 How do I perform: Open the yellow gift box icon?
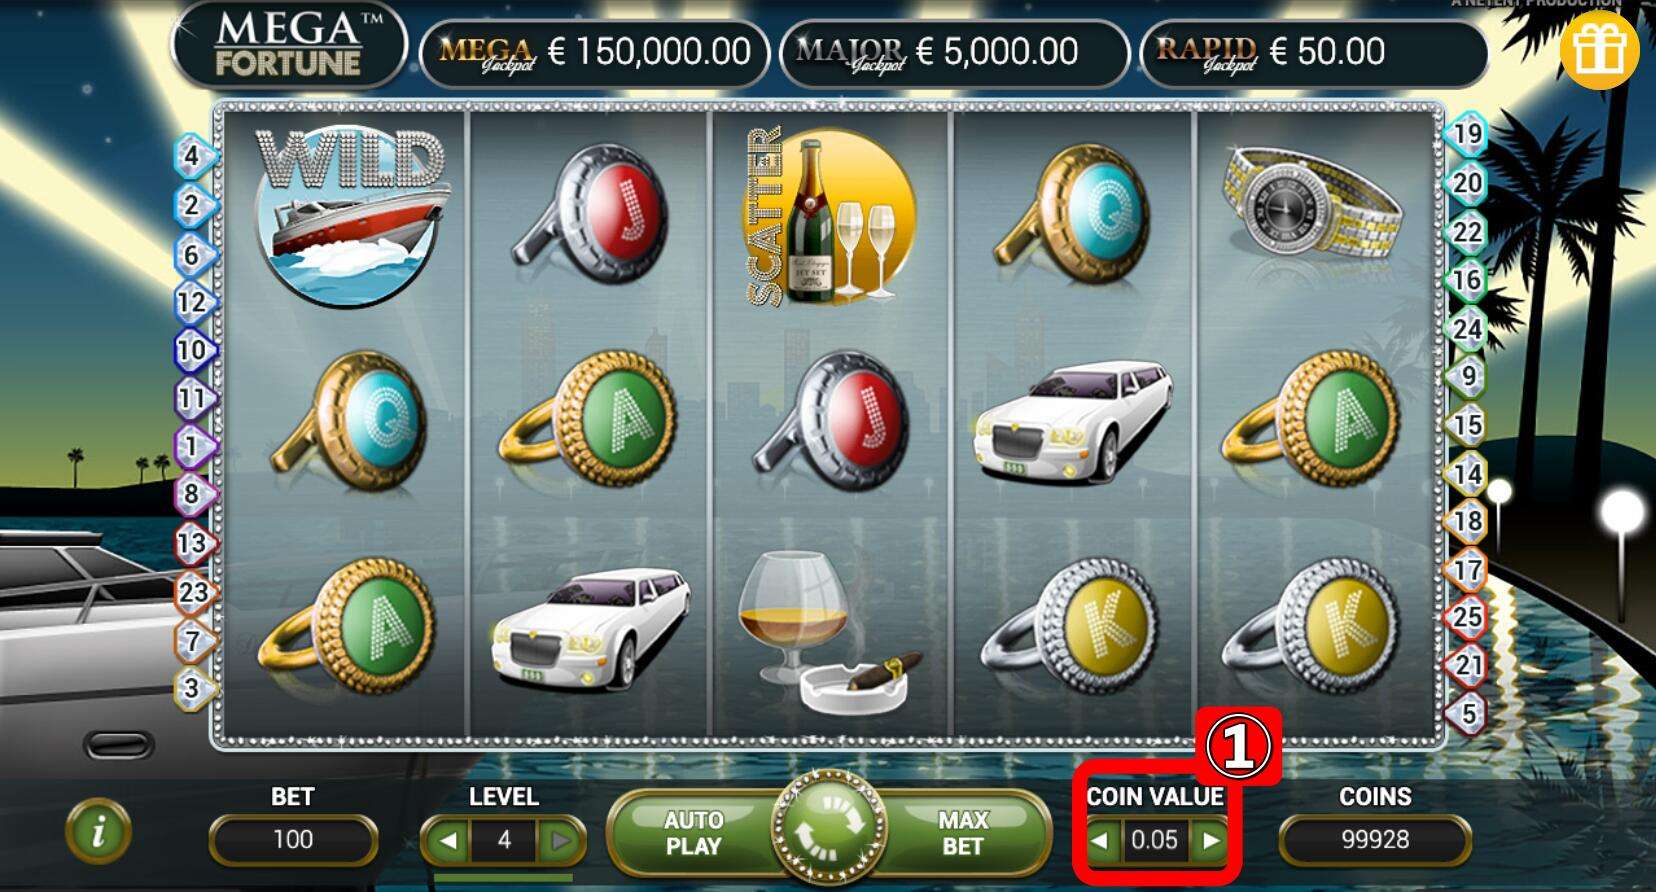pyautogui.click(x=1599, y=50)
